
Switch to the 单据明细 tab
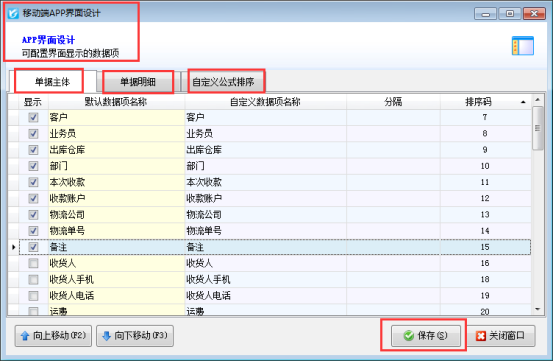click(138, 82)
